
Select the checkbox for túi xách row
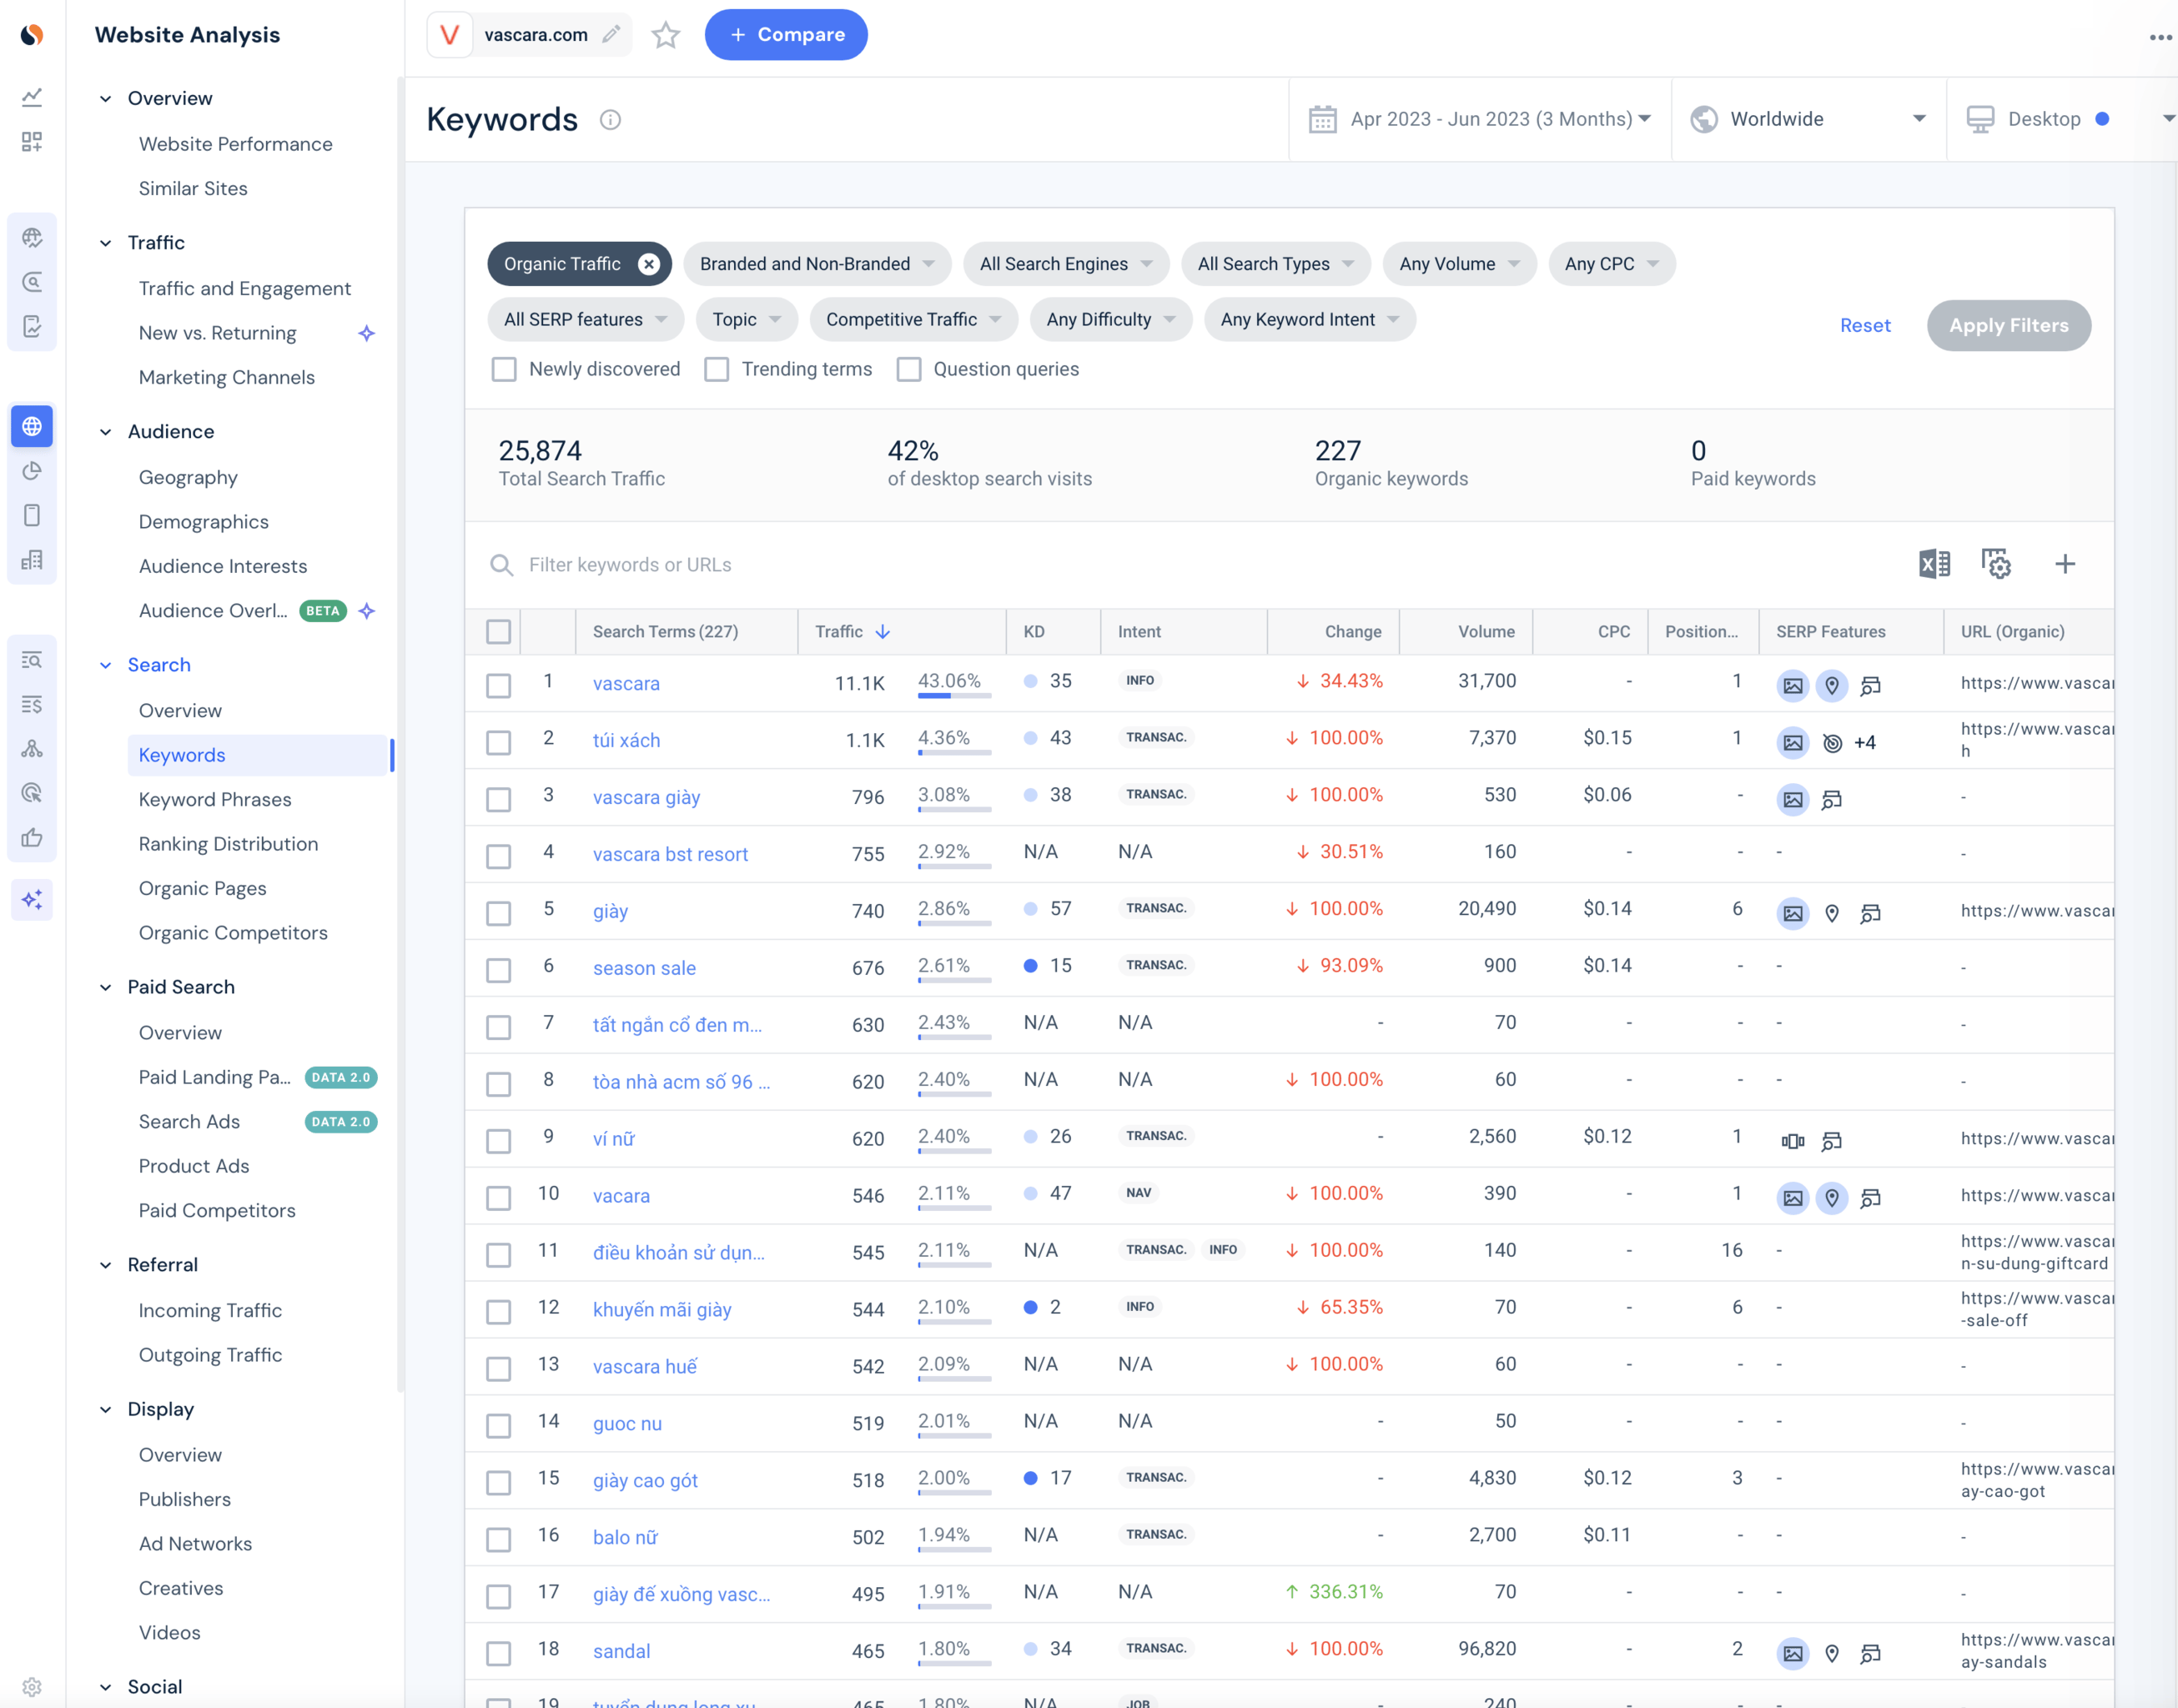(499, 743)
